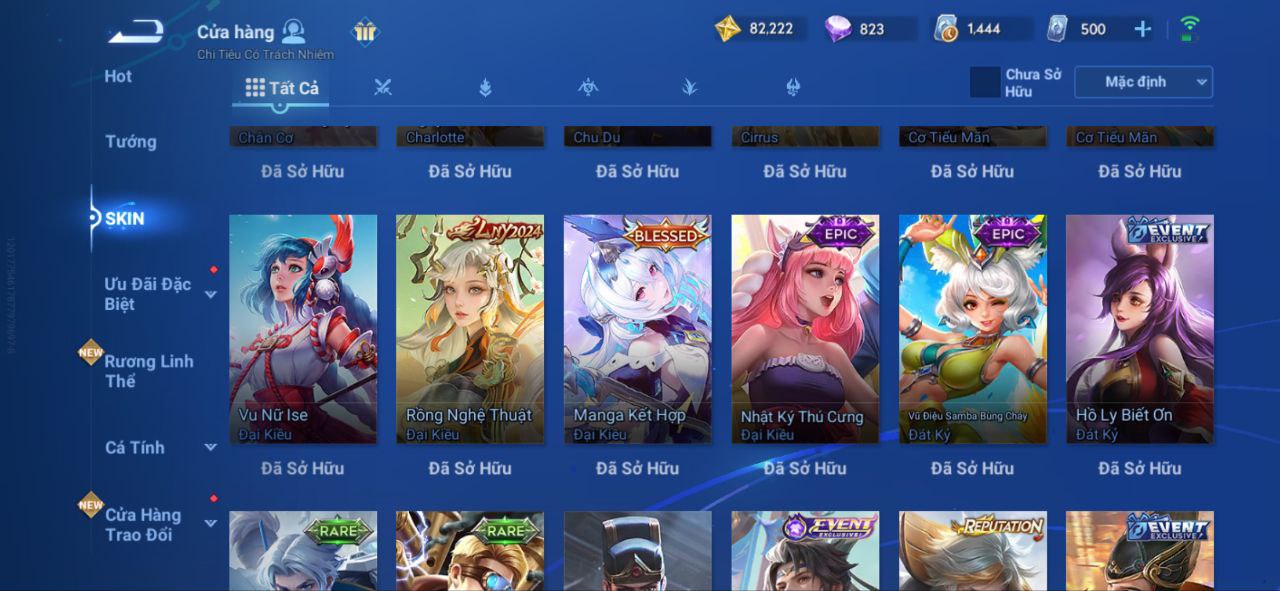Image resolution: width=1280 pixels, height=591 pixels.
Task: Switch to the Tướng menu
Action: pyautogui.click(x=131, y=142)
